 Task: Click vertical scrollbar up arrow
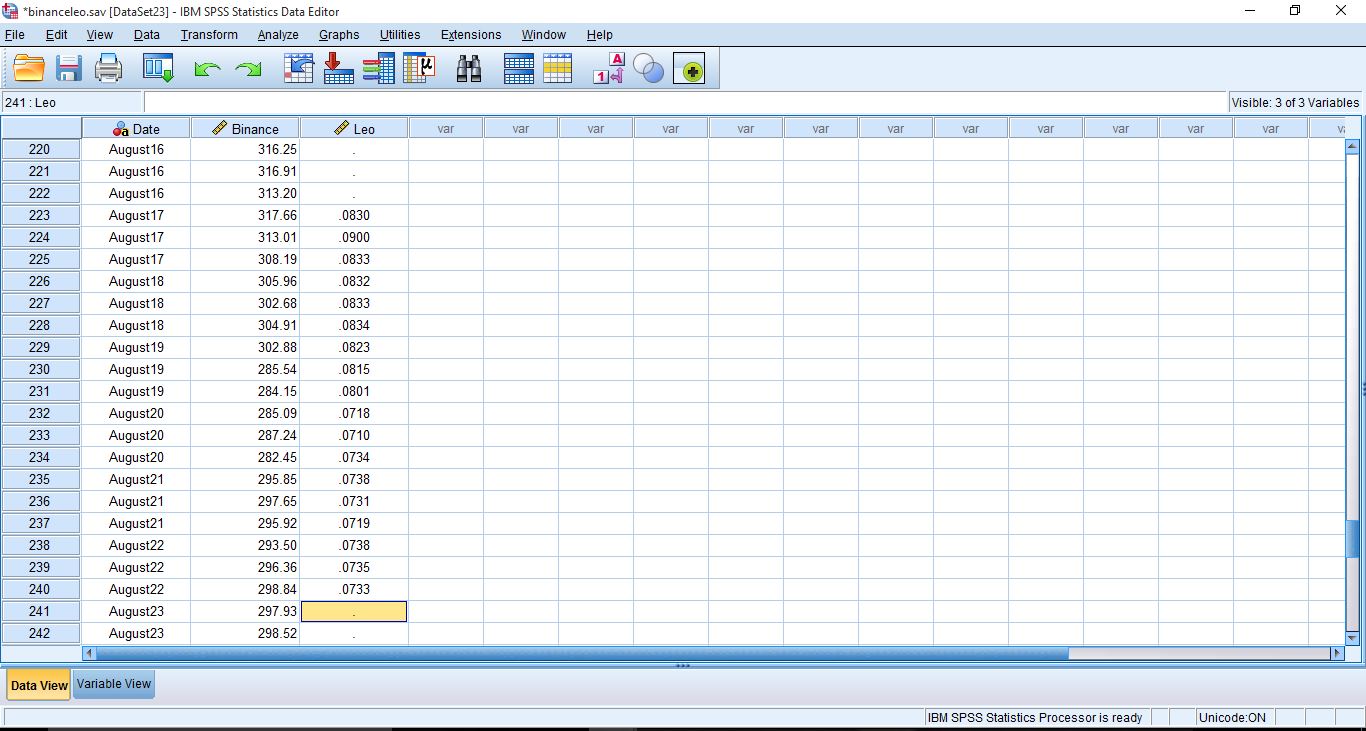click(1352, 146)
